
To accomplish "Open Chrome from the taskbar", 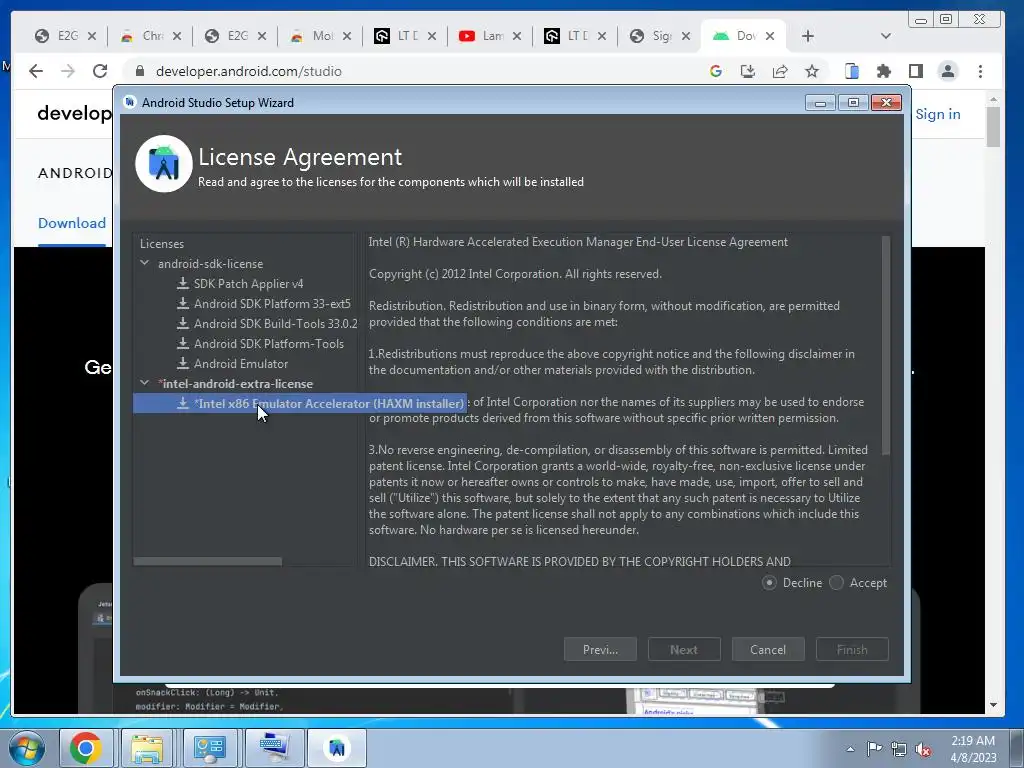I will coord(86,748).
